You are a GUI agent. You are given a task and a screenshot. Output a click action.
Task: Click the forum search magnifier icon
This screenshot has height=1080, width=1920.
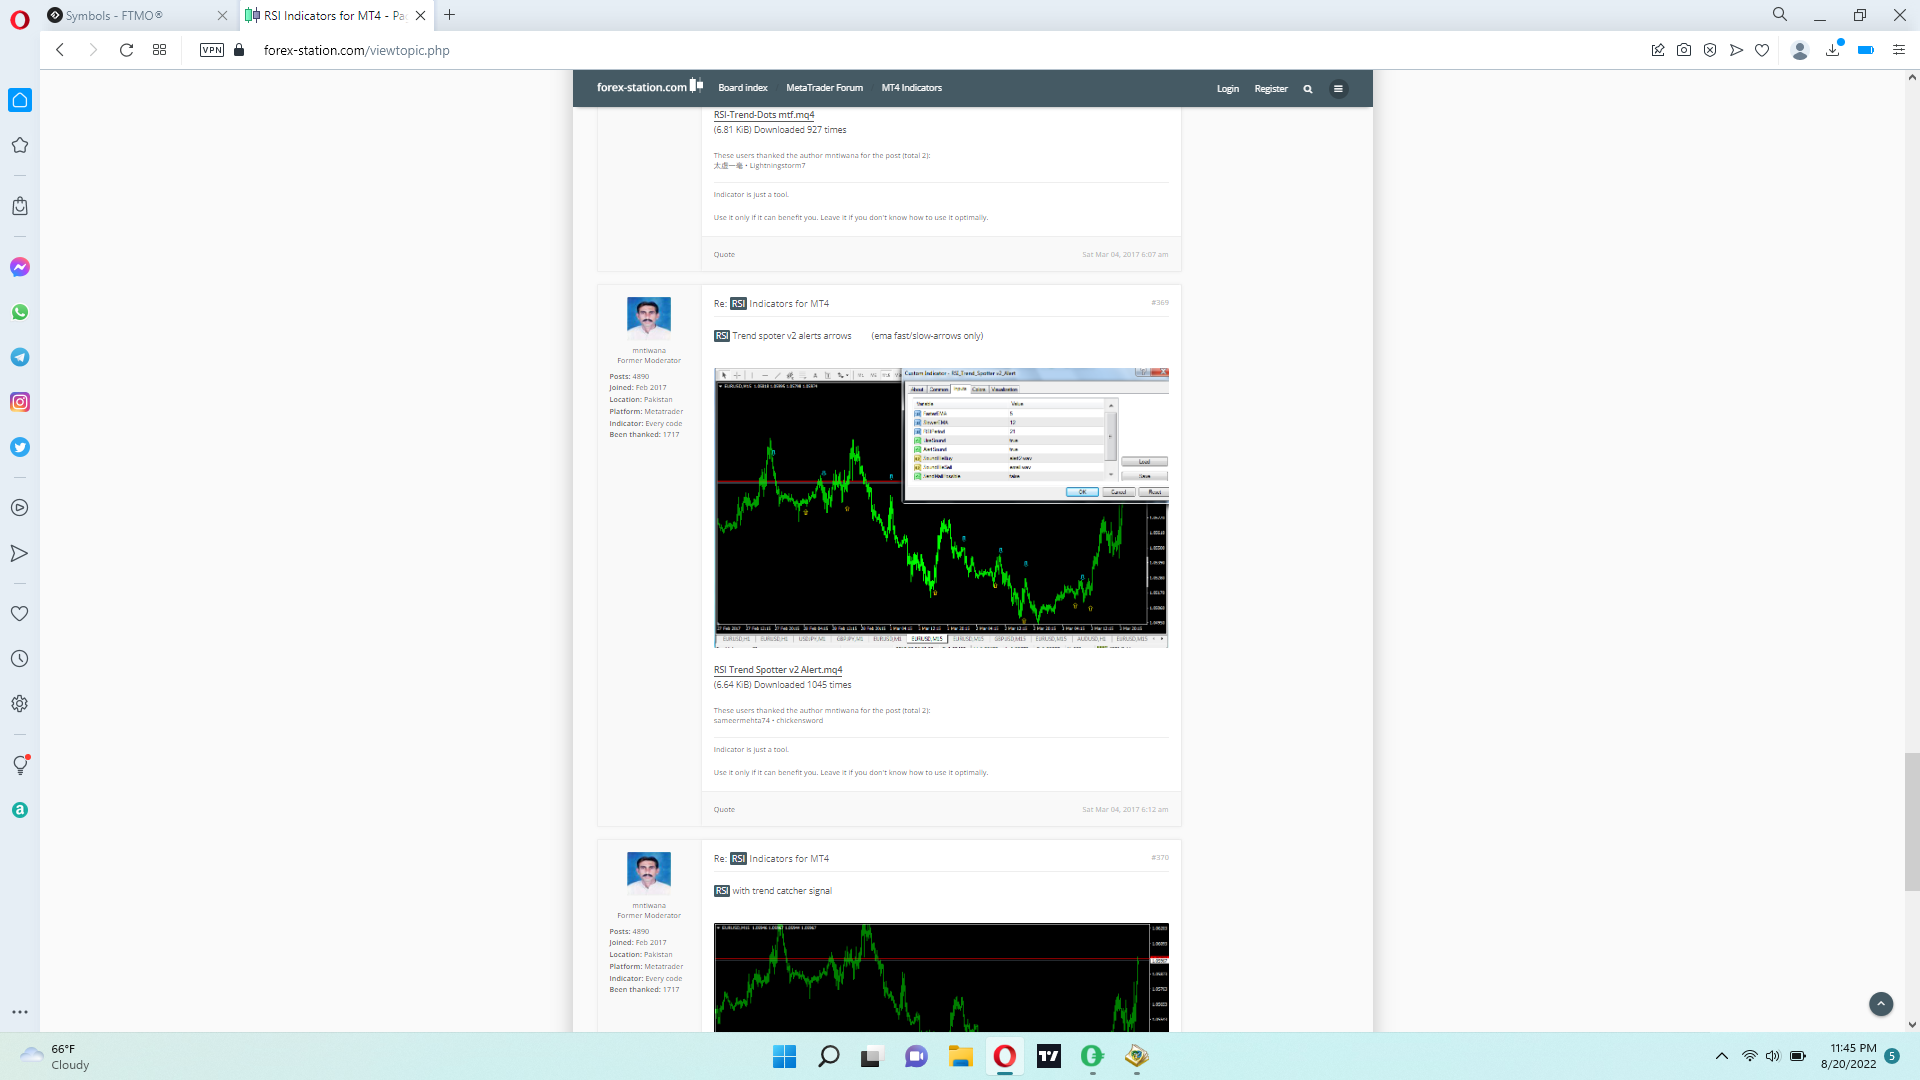coord(1307,89)
